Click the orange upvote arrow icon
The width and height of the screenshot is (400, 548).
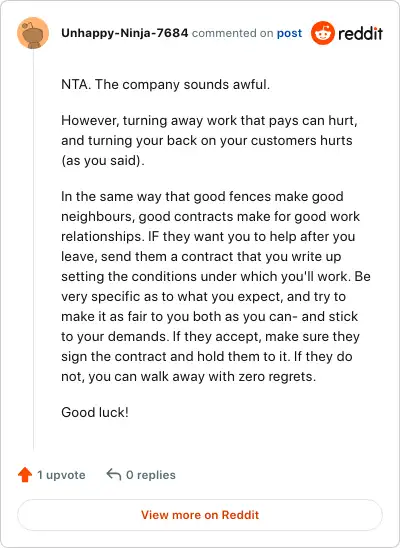25,475
